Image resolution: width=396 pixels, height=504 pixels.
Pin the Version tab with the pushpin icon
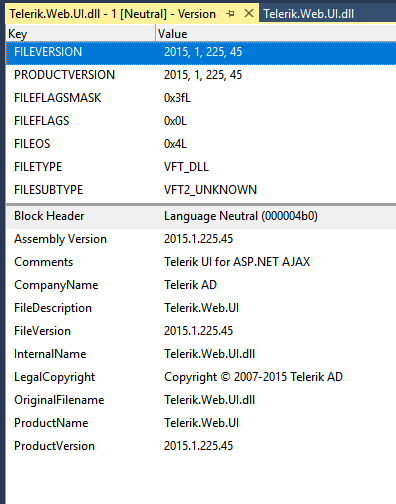point(230,14)
